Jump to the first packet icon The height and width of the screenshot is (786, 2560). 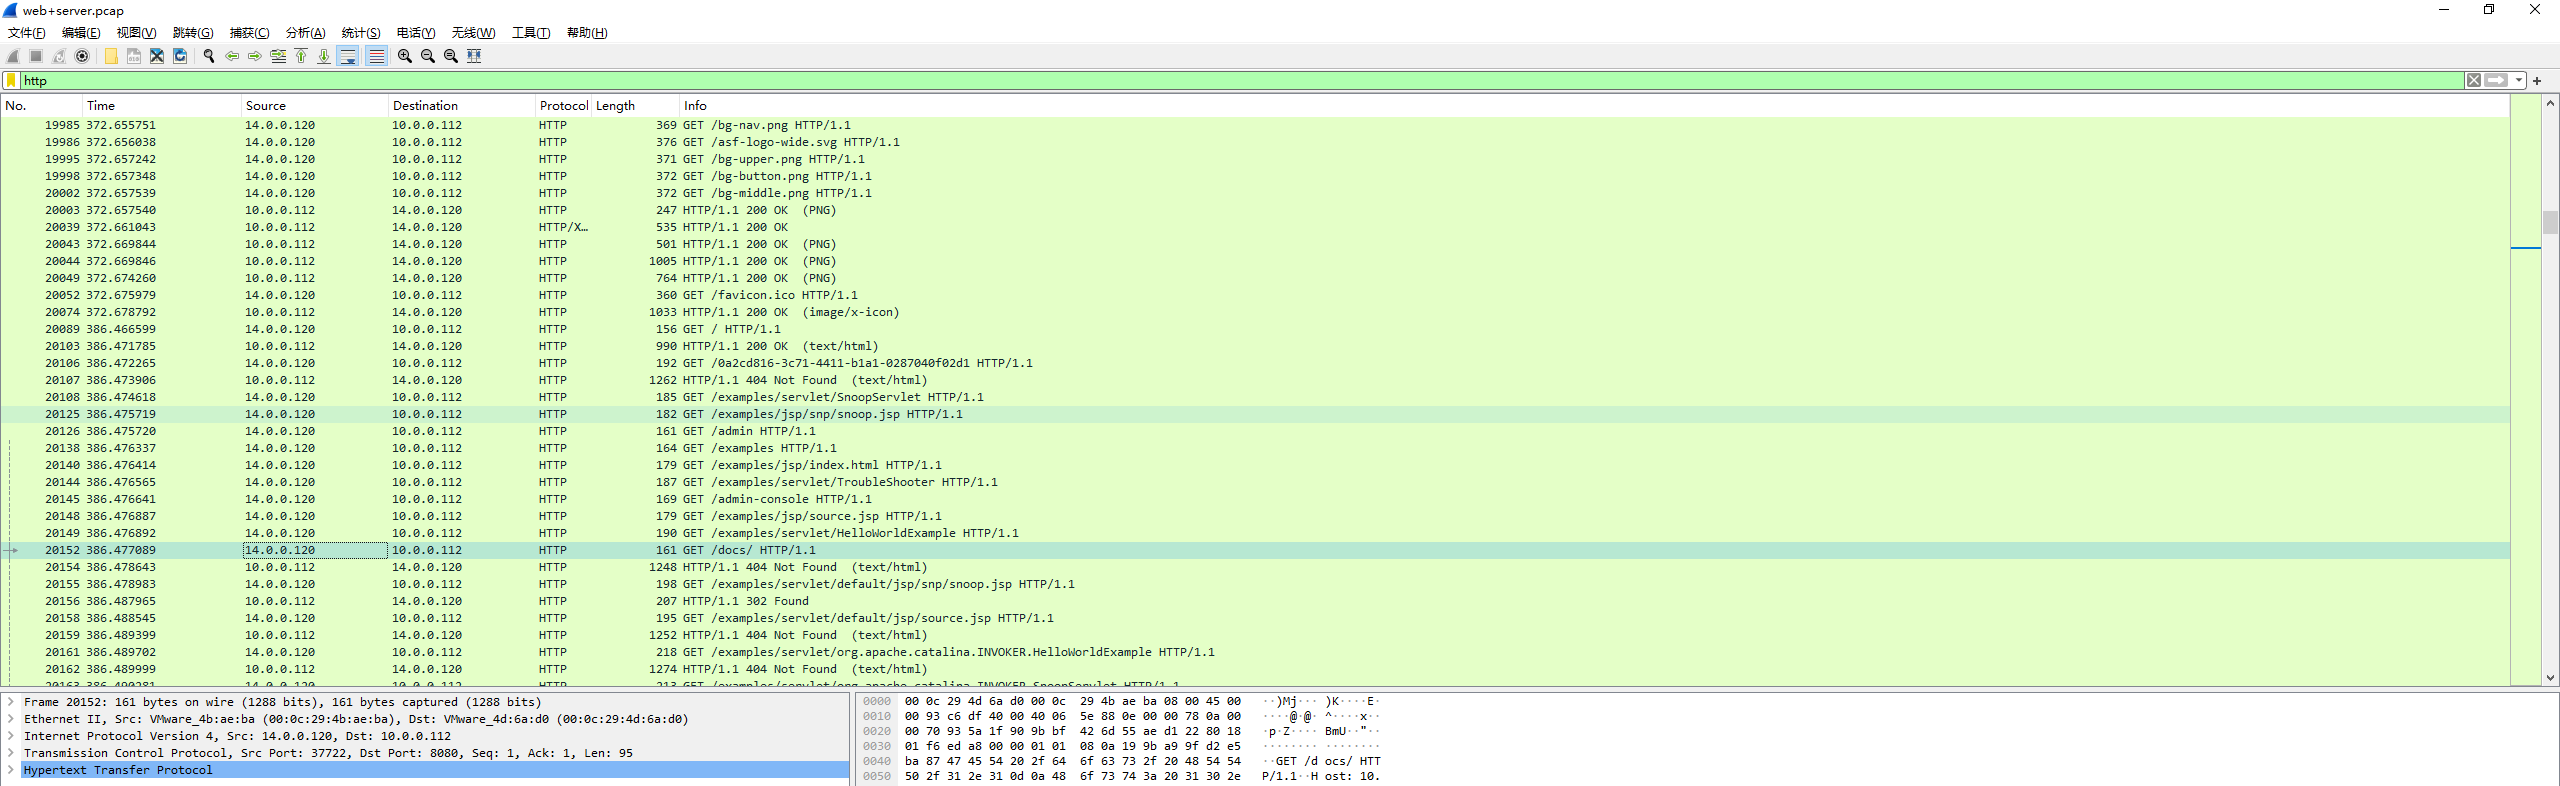pyautogui.click(x=301, y=56)
